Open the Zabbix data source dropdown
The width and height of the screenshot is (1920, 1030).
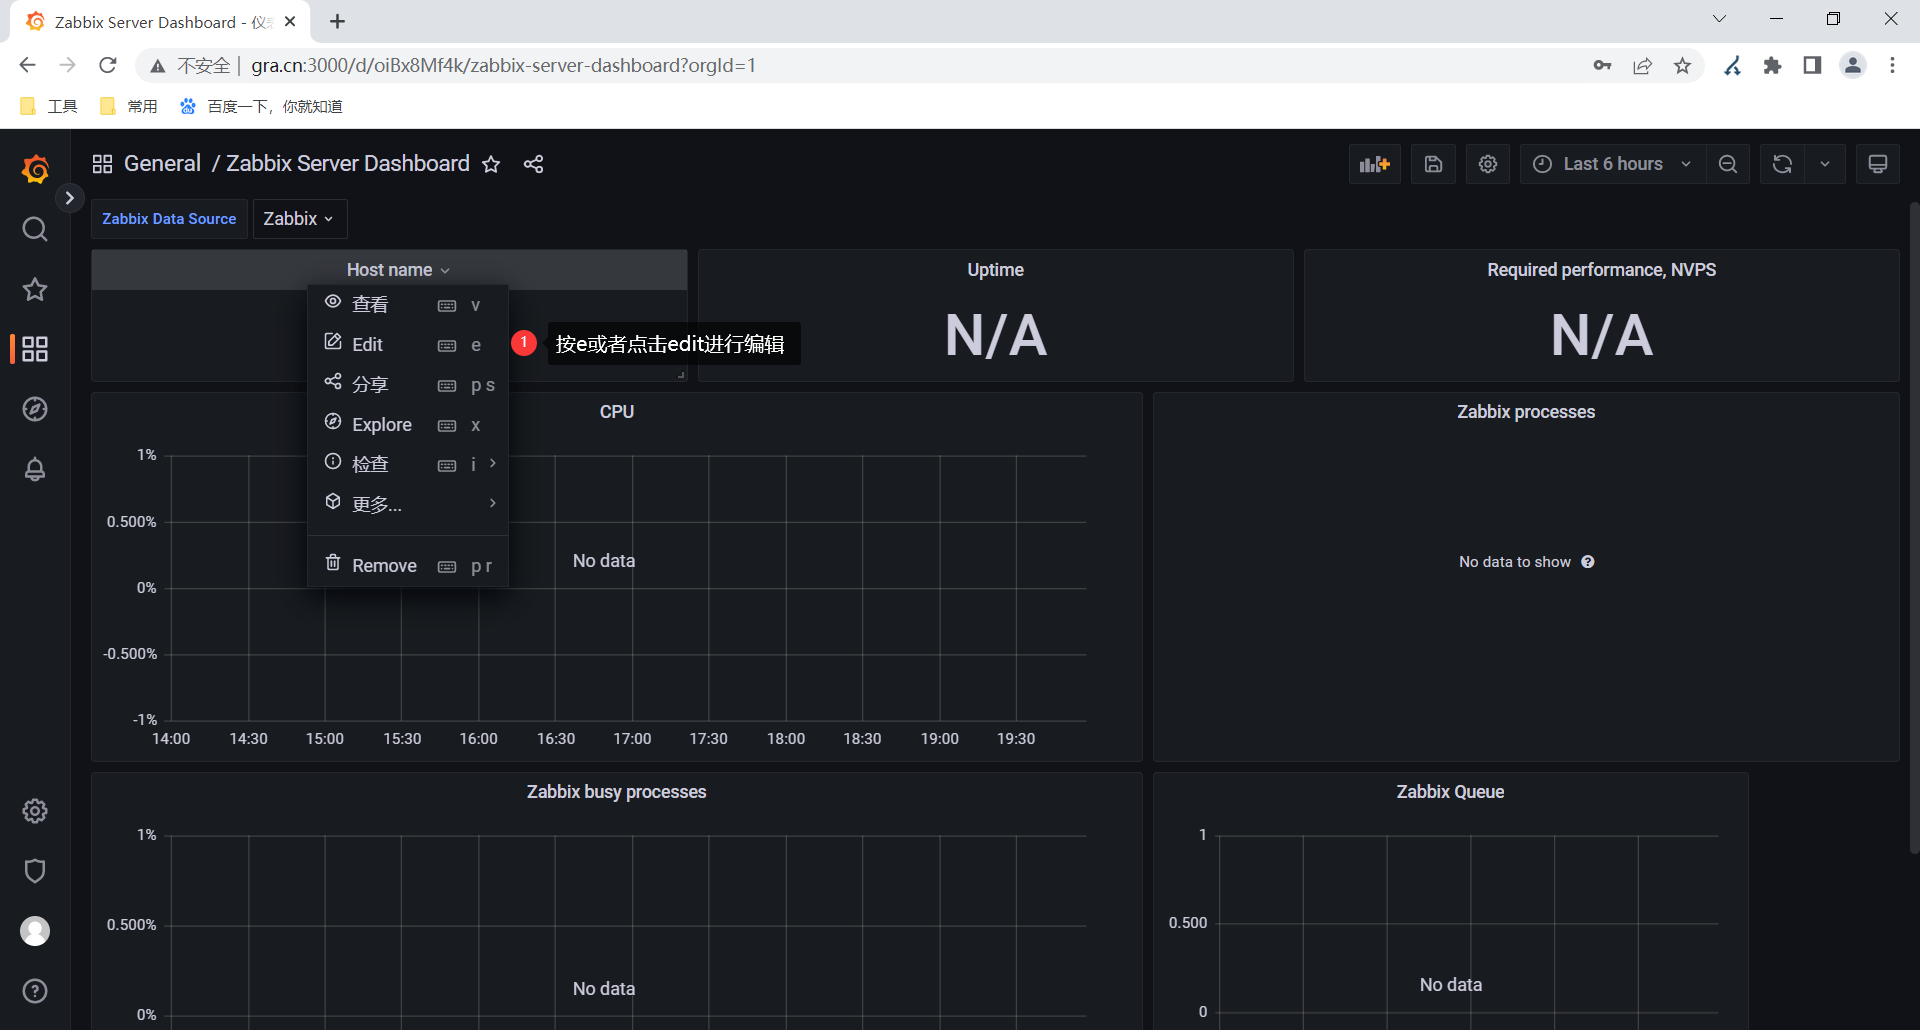[x=299, y=219]
